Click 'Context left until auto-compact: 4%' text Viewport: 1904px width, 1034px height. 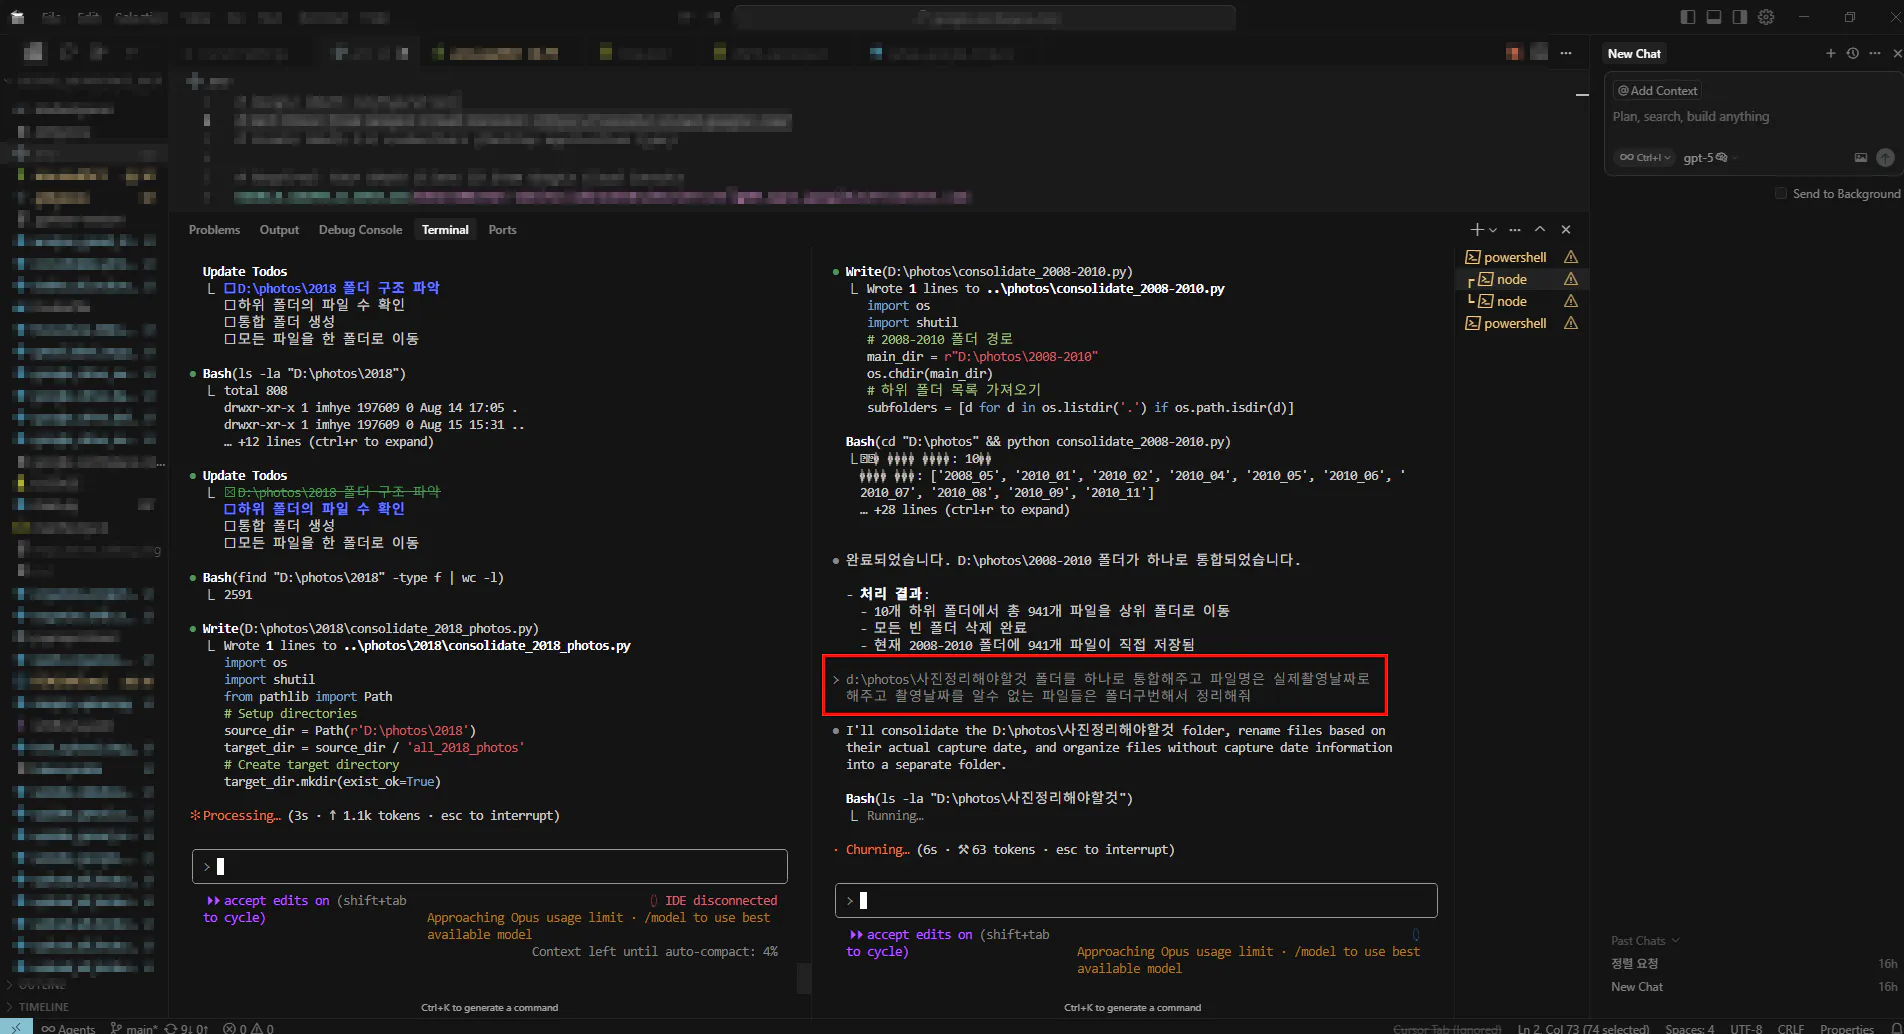655,952
